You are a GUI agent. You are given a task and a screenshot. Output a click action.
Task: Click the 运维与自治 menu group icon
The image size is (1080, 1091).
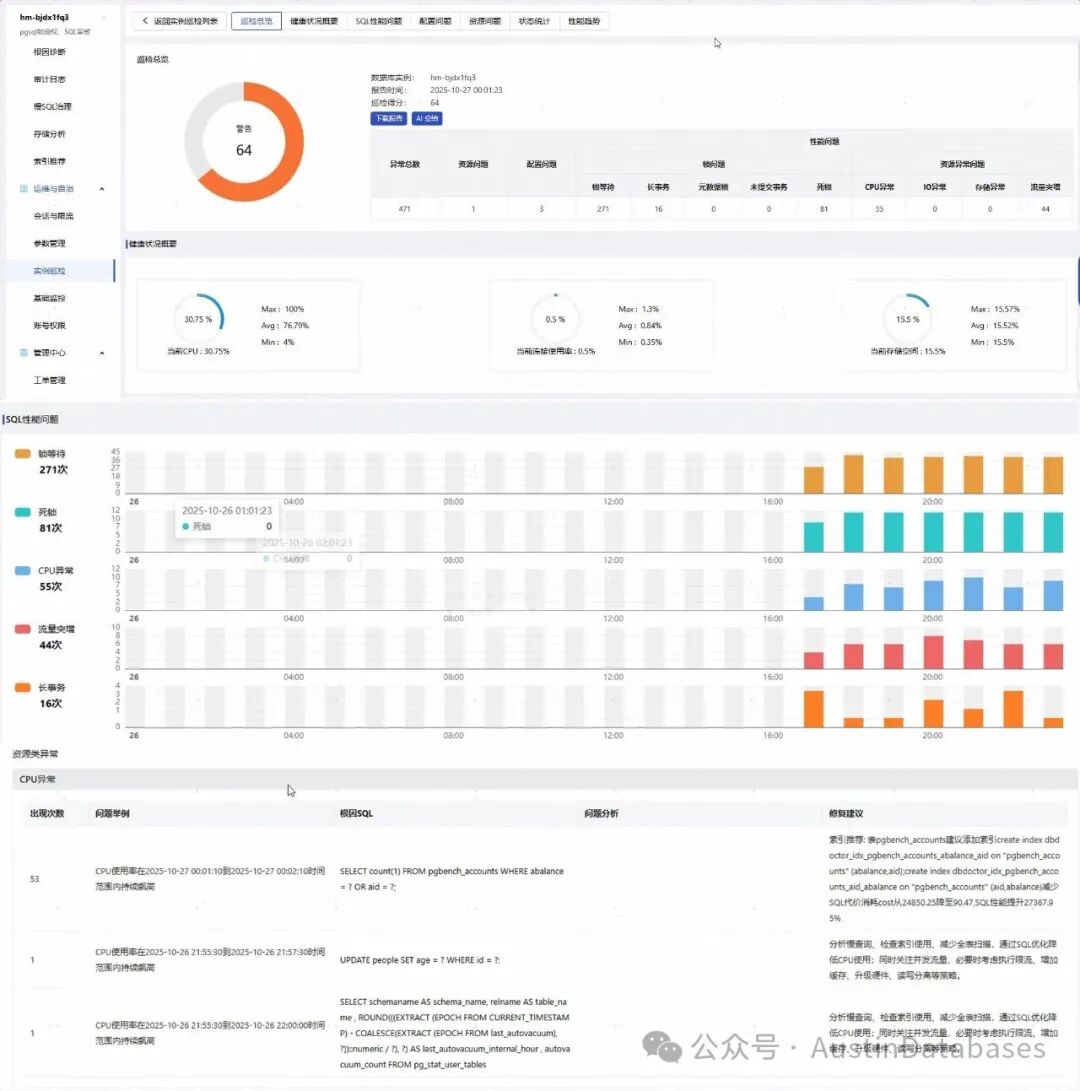point(24,189)
